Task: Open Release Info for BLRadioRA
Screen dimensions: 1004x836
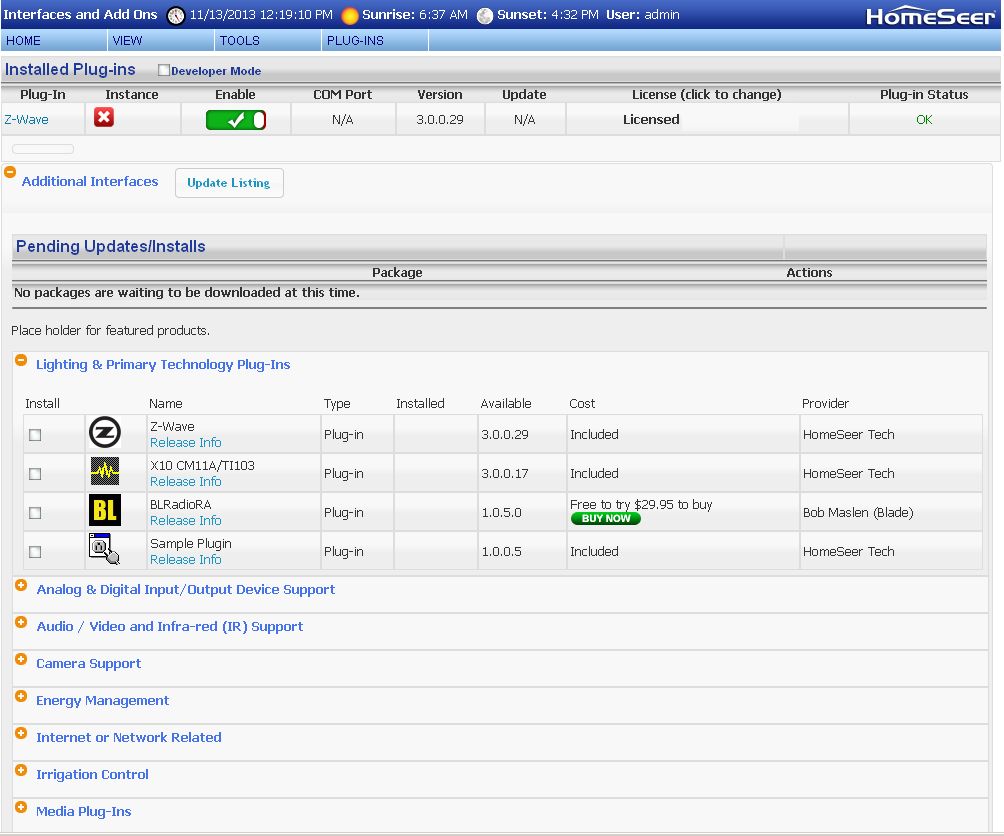Action: 186,520
